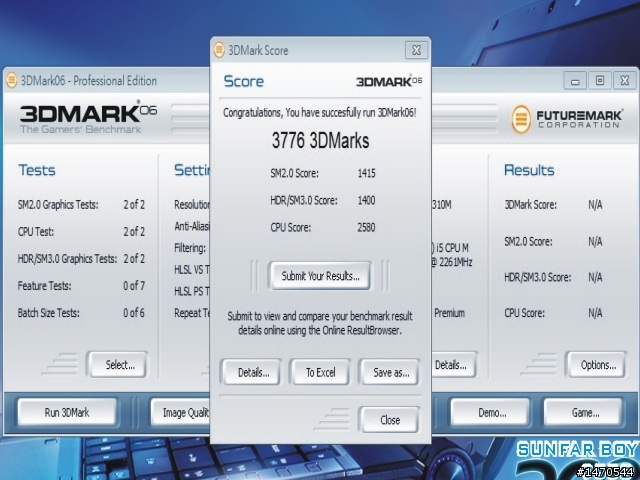This screenshot has height=480, width=640.
Task: Click 'HDR/SM3.0 Graphics Tests:' label
Action: point(67,259)
